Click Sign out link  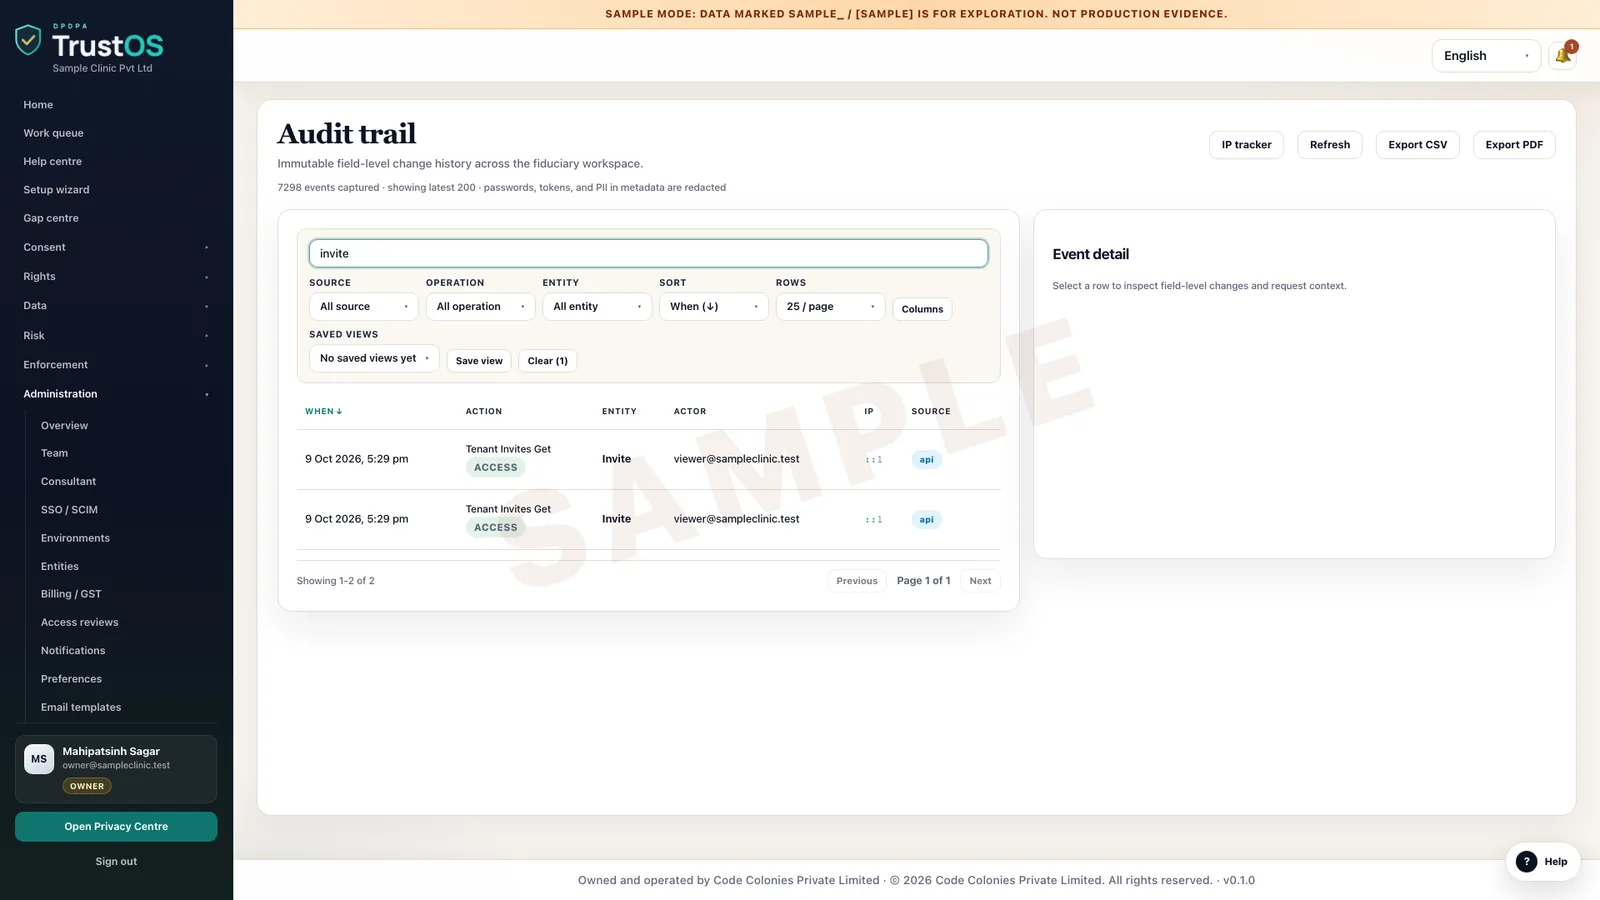click(116, 862)
